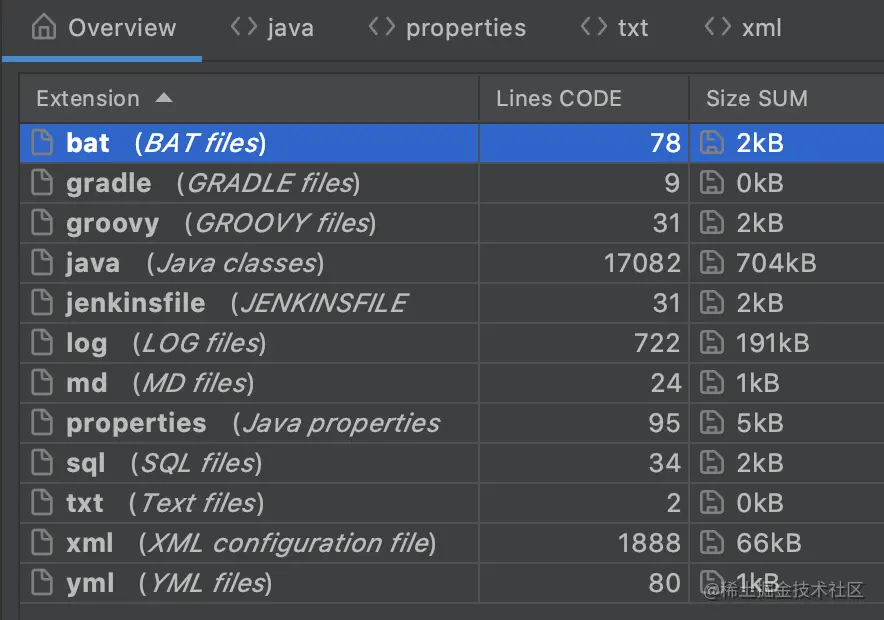The image size is (884, 620).
Task: Select the md (MD files) row
Action: point(452,383)
